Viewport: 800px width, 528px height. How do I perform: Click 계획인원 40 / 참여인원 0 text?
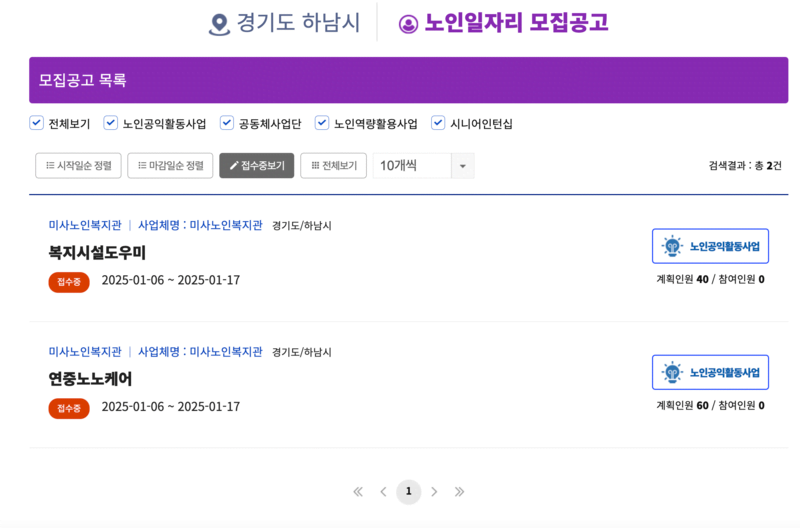710,279
